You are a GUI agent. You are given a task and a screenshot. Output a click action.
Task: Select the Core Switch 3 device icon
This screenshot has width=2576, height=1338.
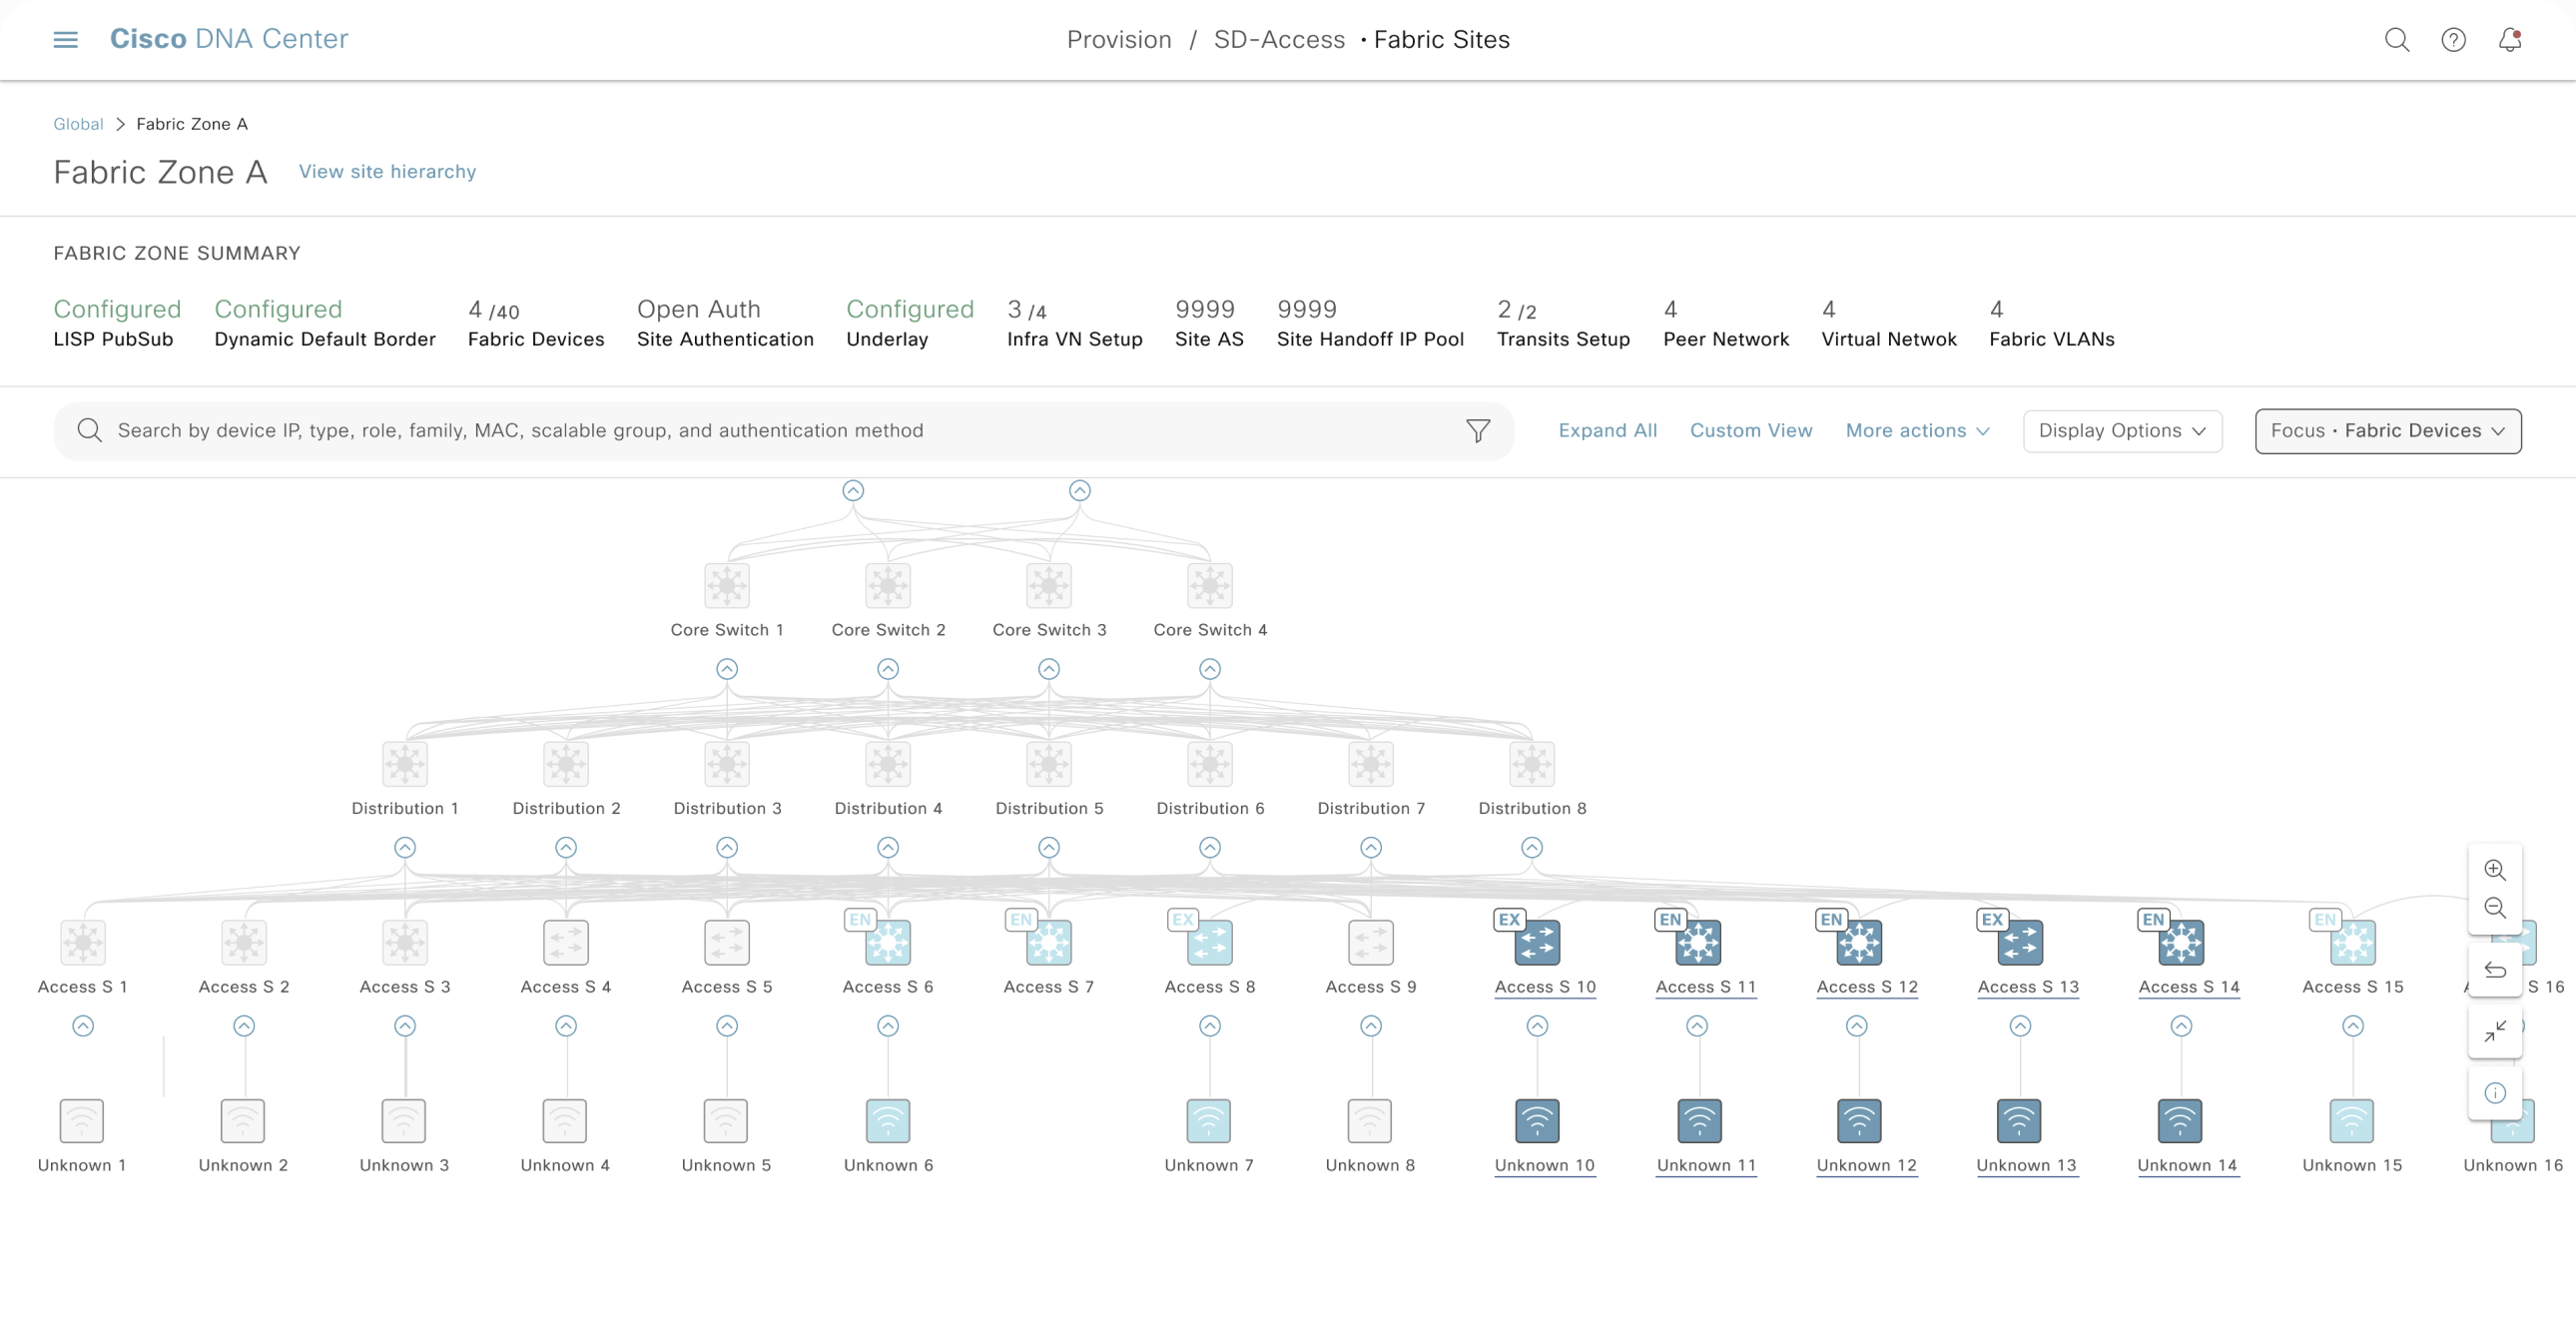(1049, 586)
